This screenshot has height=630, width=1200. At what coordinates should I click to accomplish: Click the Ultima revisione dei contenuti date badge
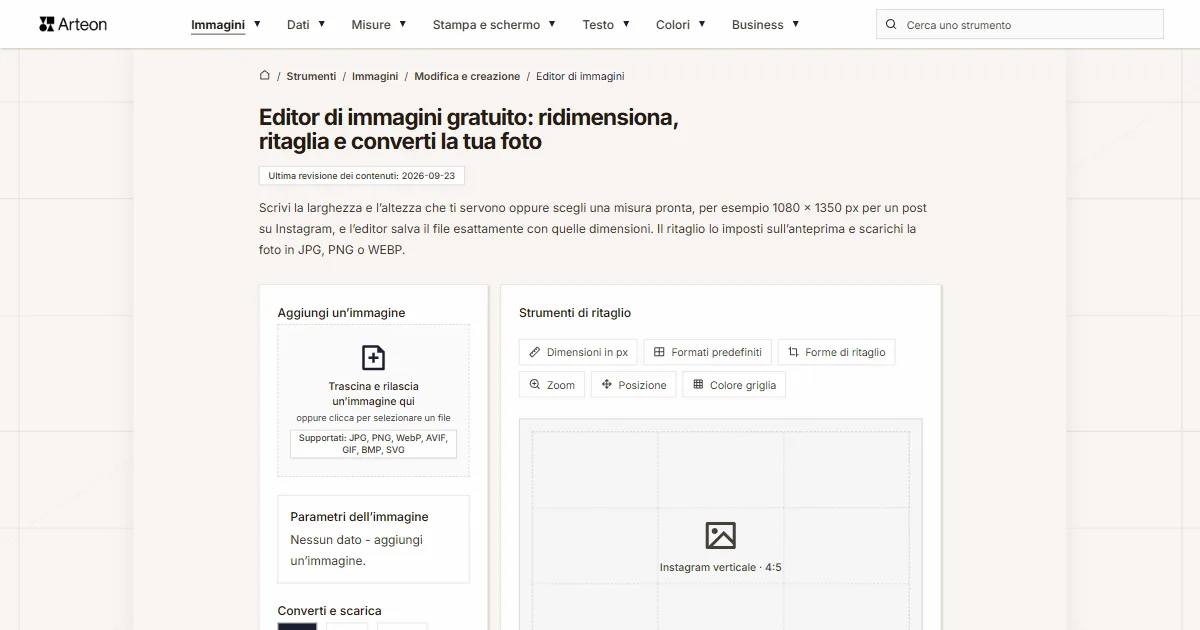pos(361,176)
